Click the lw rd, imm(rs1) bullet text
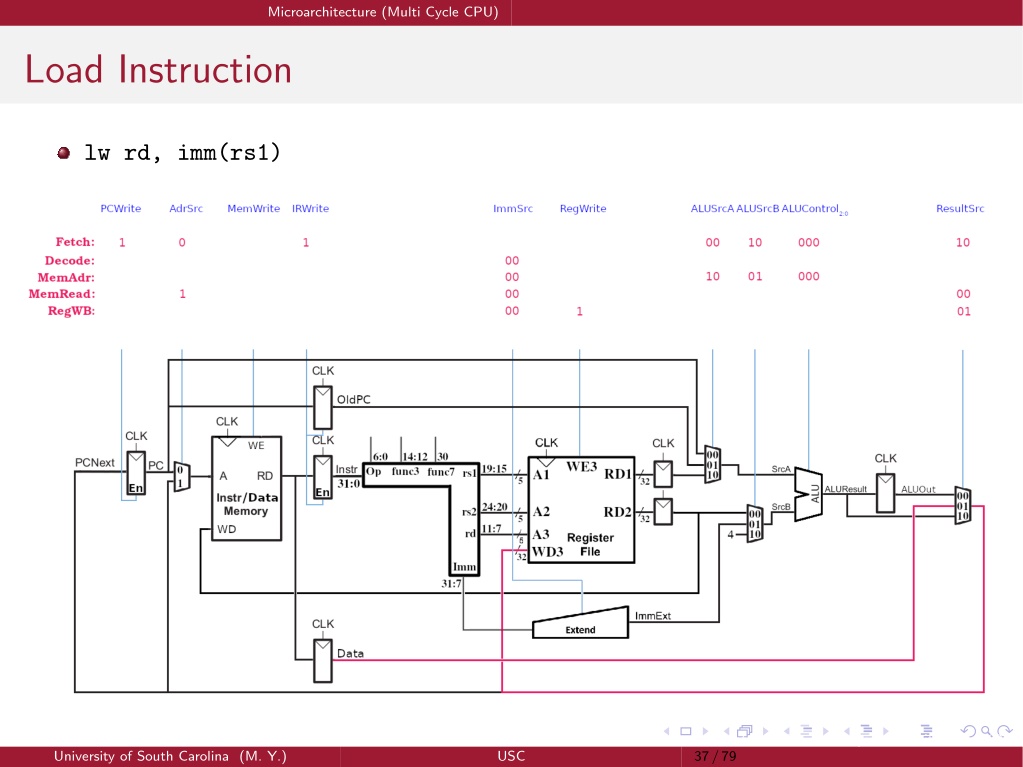 (182, 153)
